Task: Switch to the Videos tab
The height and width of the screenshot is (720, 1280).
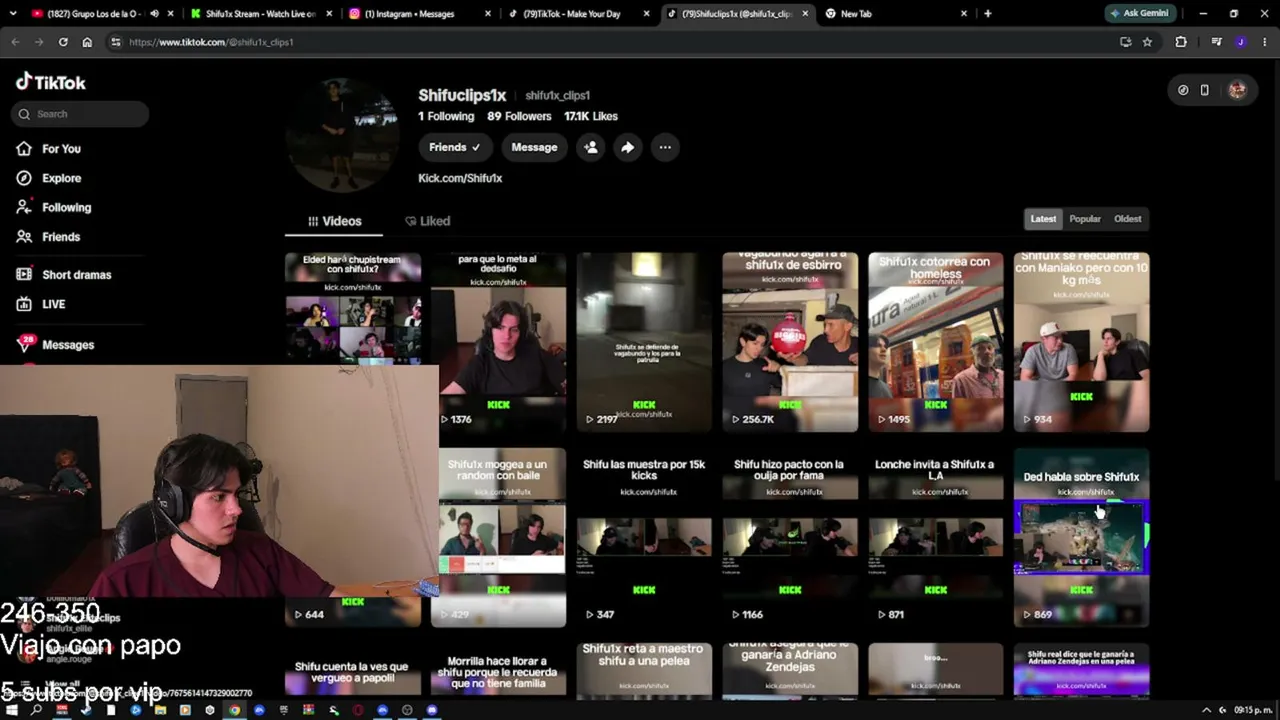Action: coord(334,221)
